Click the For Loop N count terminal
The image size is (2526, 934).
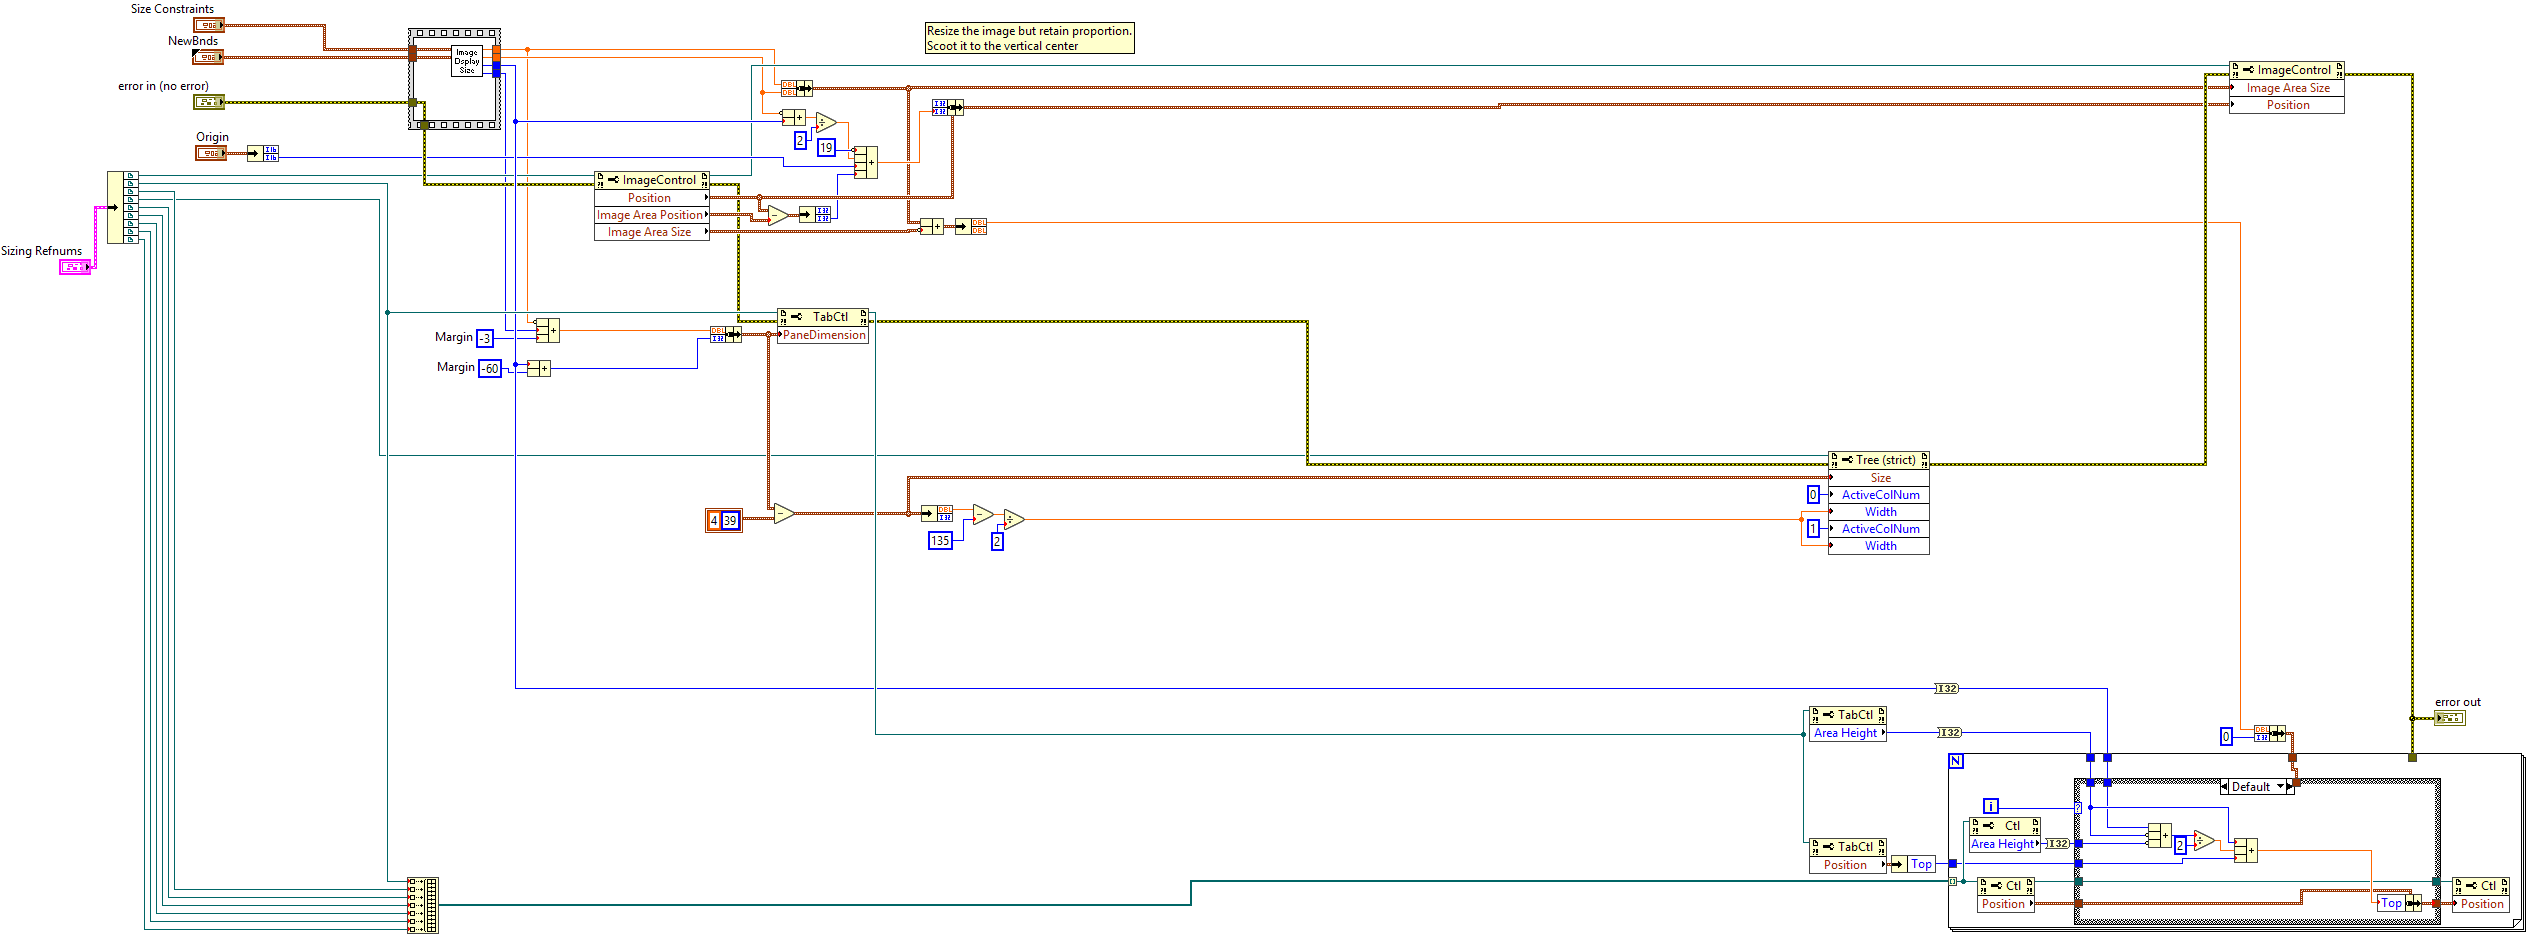[1956, 761]
